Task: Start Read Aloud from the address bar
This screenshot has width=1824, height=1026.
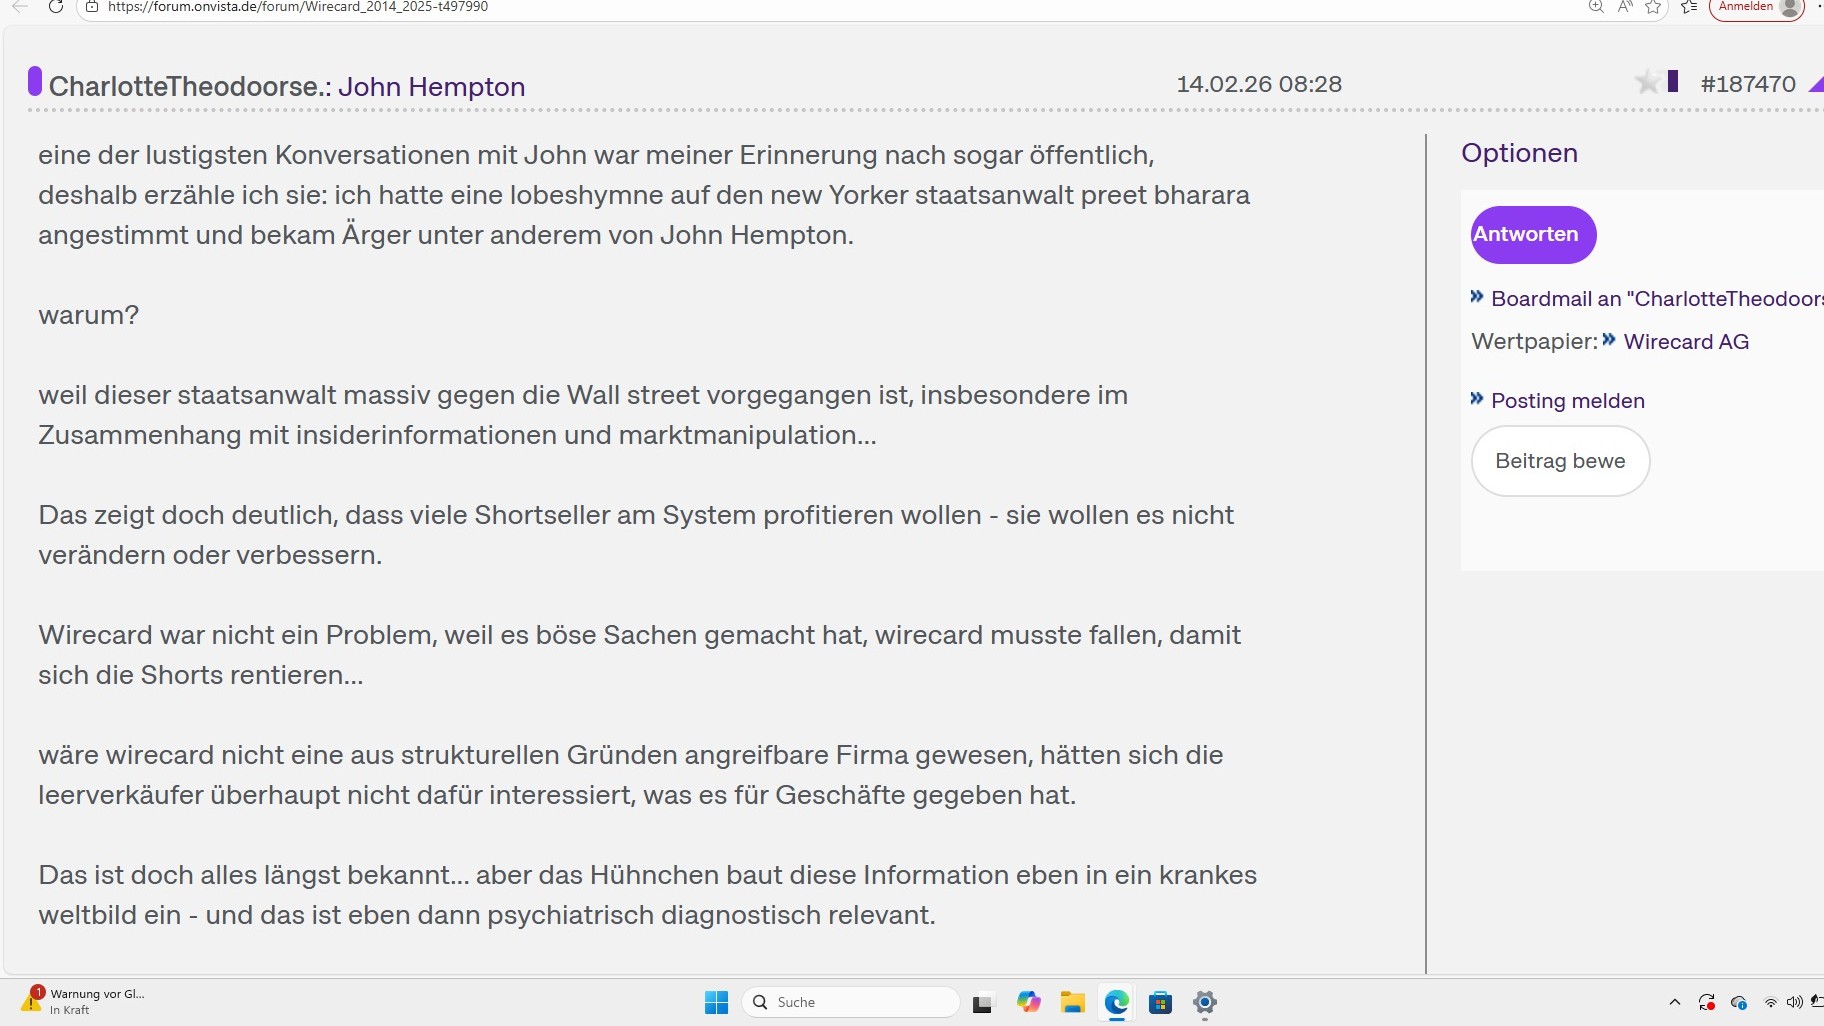Action: pyautogui.click(x=1625, y=7)
